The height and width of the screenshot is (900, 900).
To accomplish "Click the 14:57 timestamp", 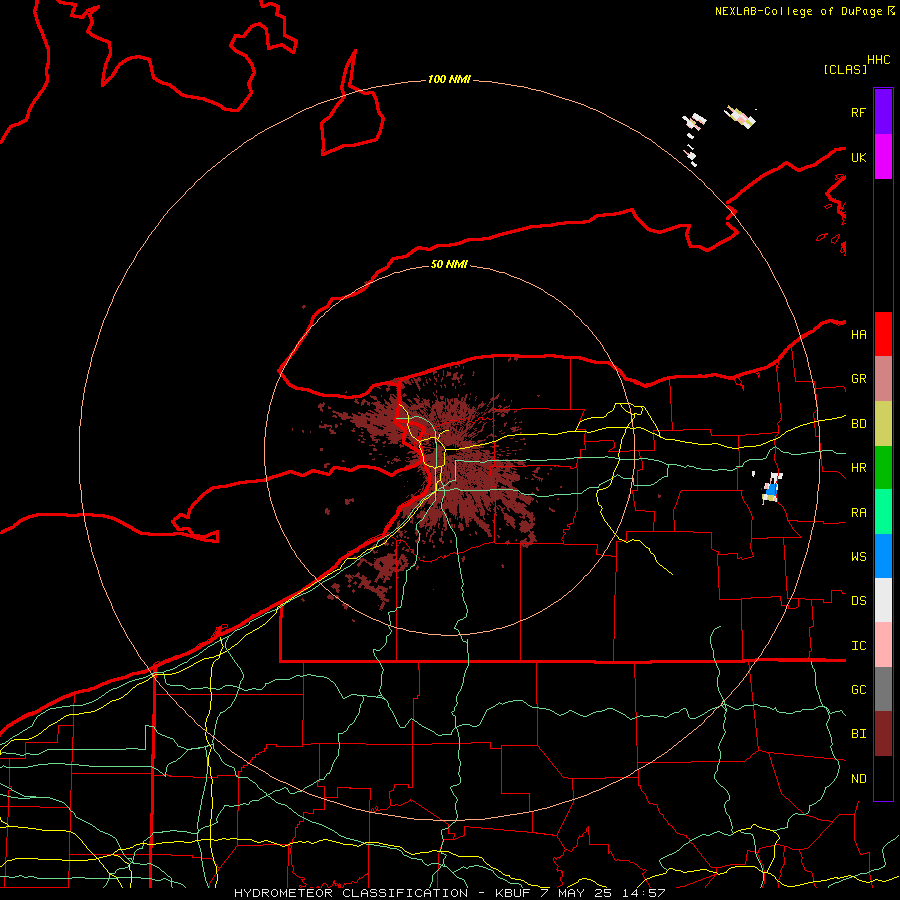I will tap(643, 893).
